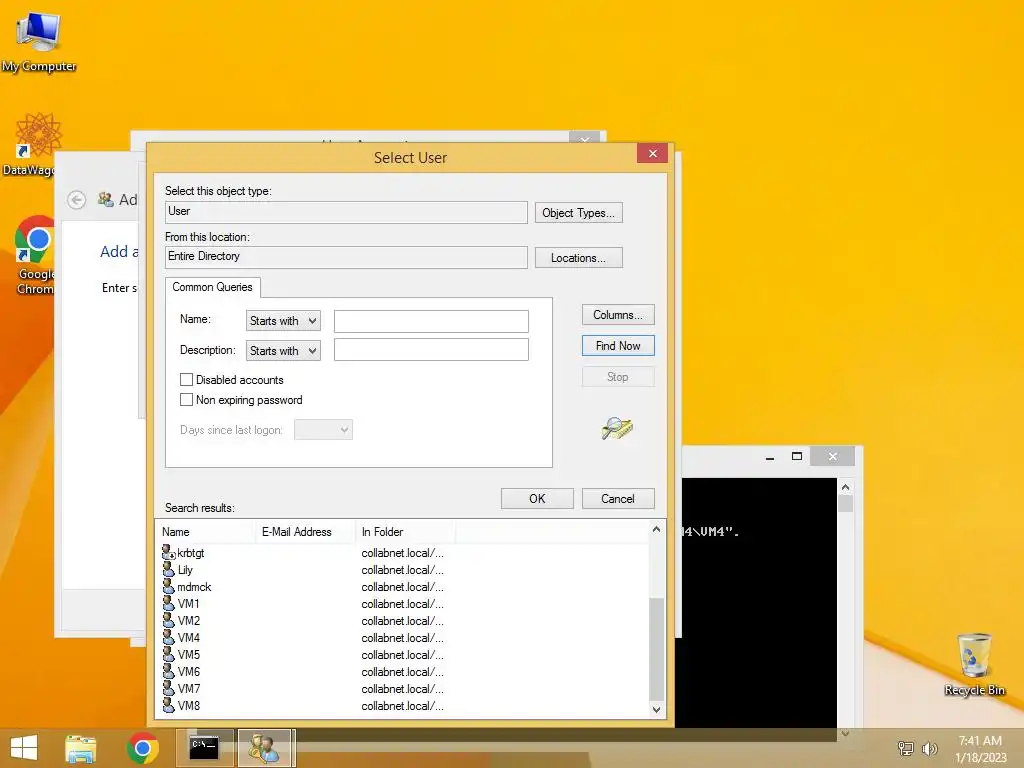This screenshot has height=768, width=1024.
Task: Enable the Disabled accounts checkbox
Action: click(x=186, y=379)
